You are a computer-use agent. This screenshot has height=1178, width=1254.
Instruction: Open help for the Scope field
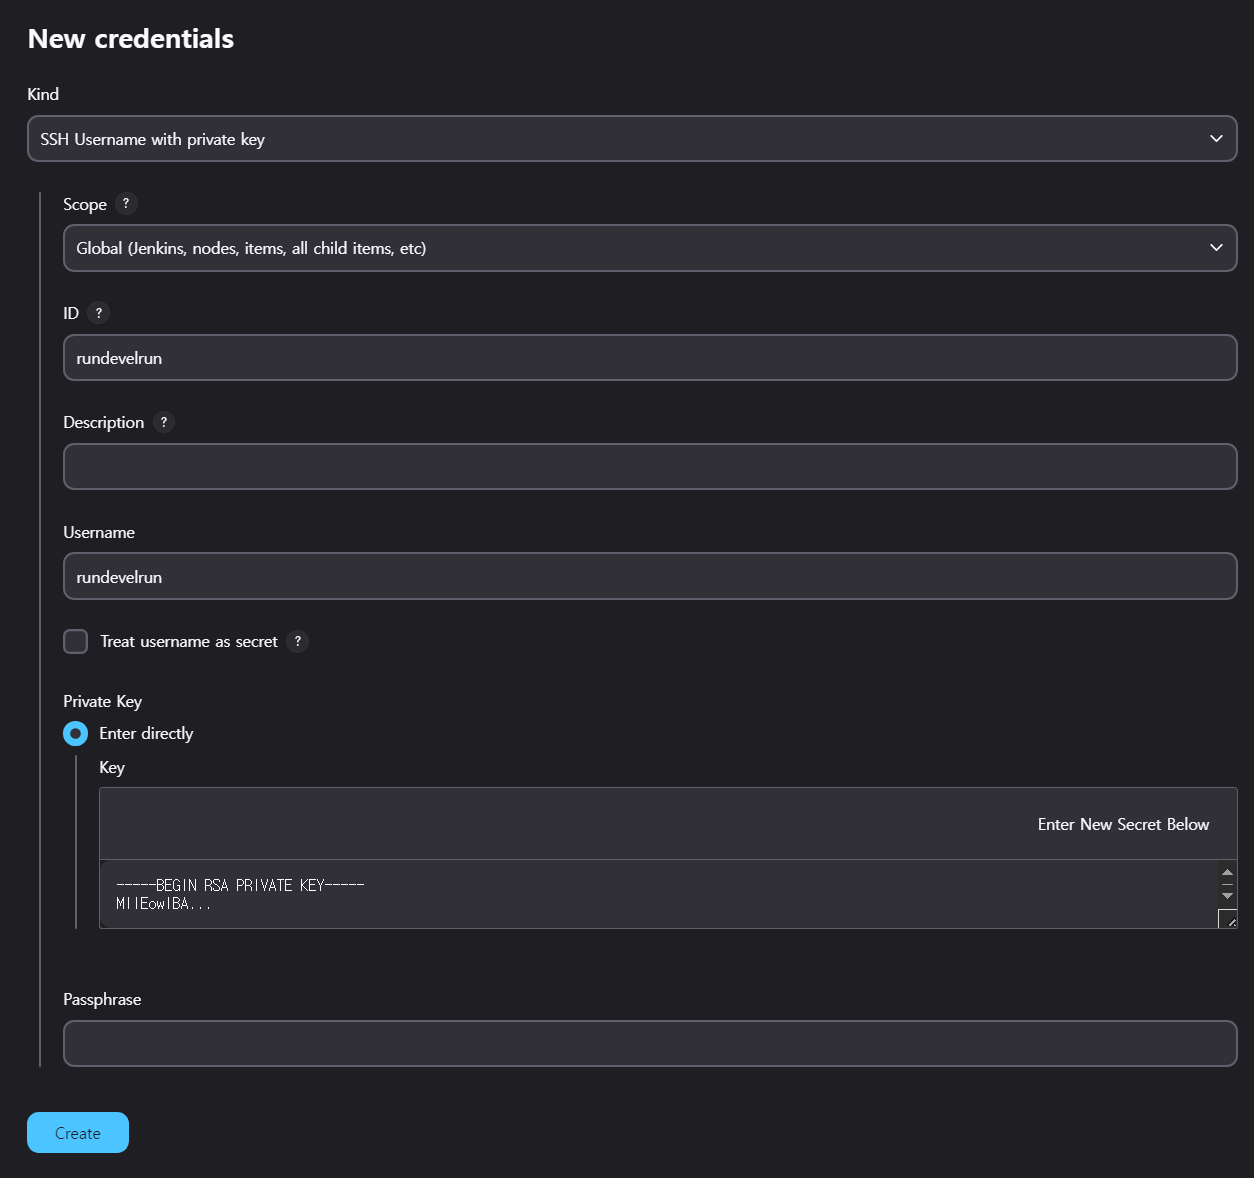[126, 204]
